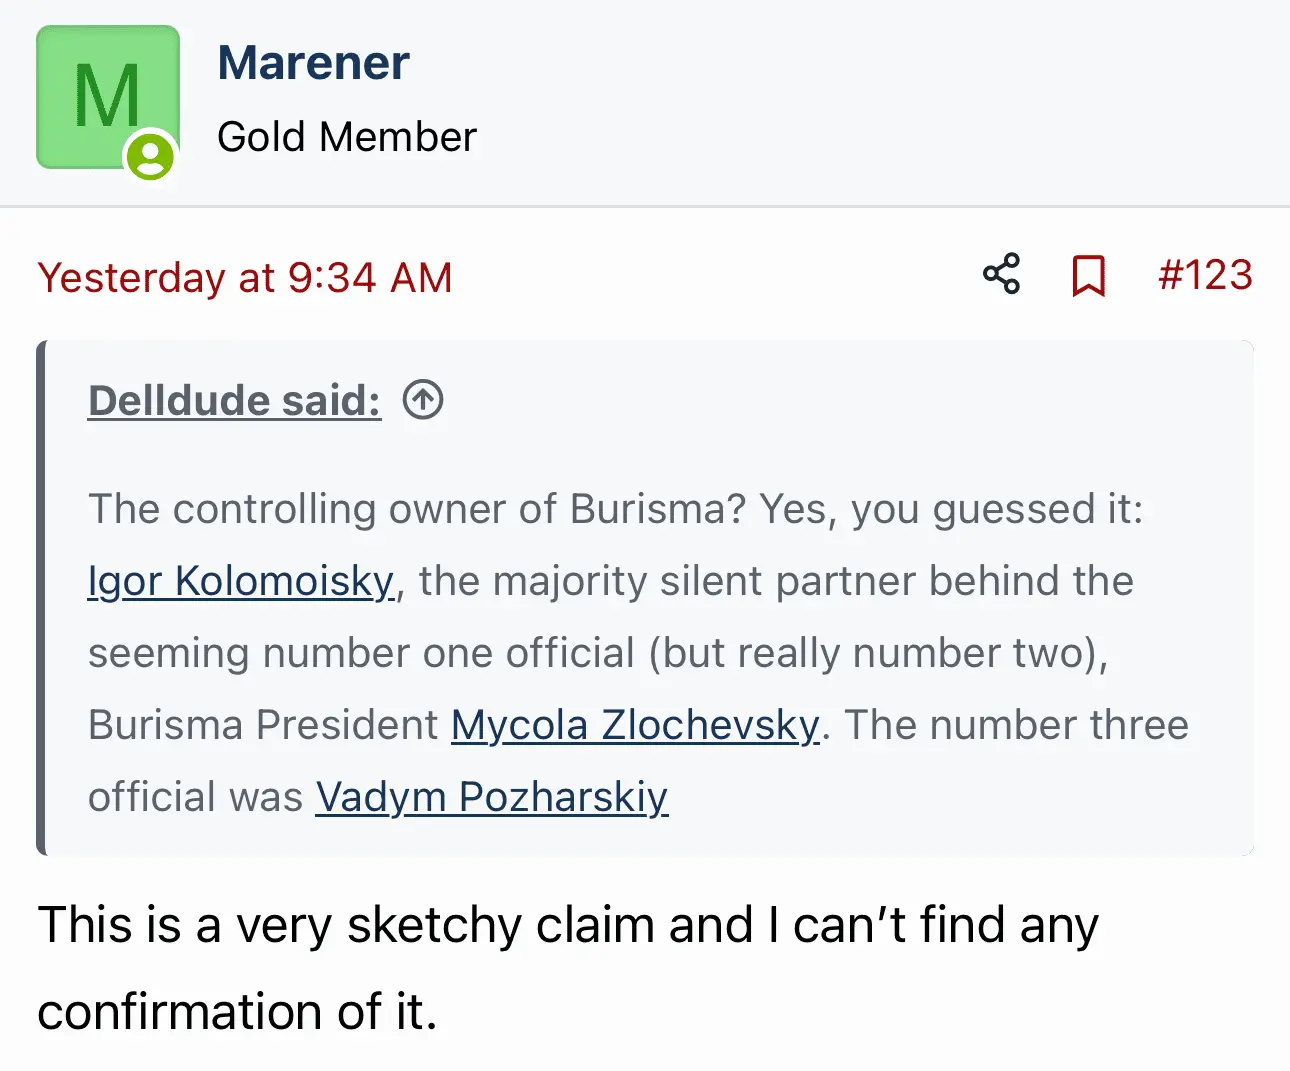Open the Yesterday at 9:34 AM timestamp
1290x1071 pixels.
coord(245,278)
